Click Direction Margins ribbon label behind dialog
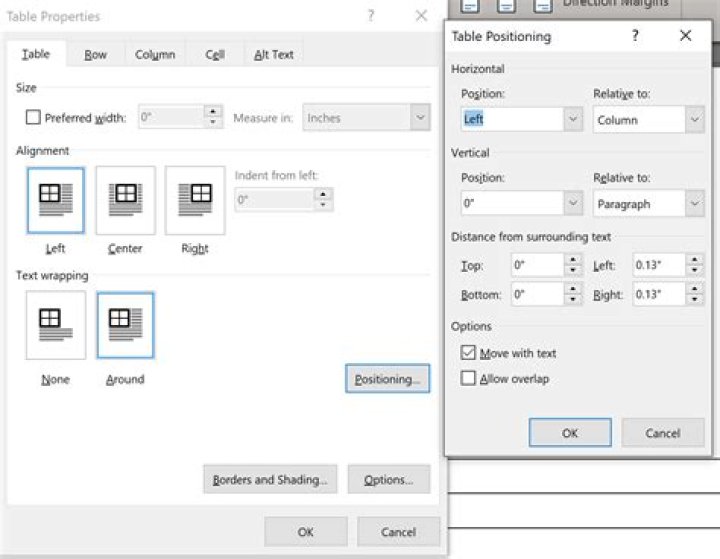The image size is (720, 559). 615,3
